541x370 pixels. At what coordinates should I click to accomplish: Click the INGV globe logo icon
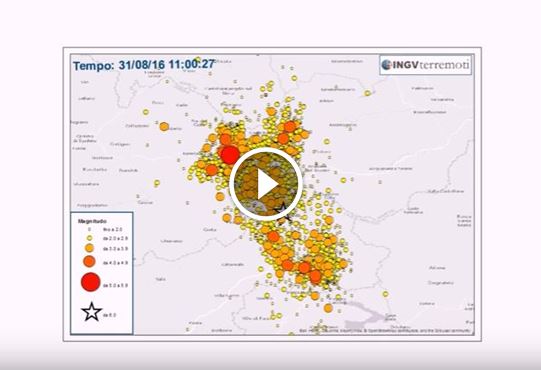pos(387,65)
